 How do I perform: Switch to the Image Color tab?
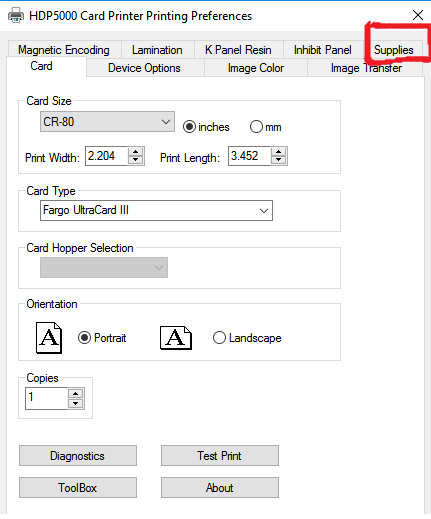point(256,68)
